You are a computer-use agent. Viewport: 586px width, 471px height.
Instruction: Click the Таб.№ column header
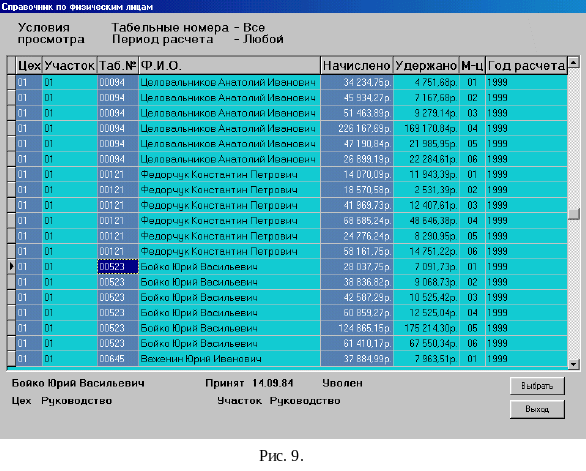118,66
